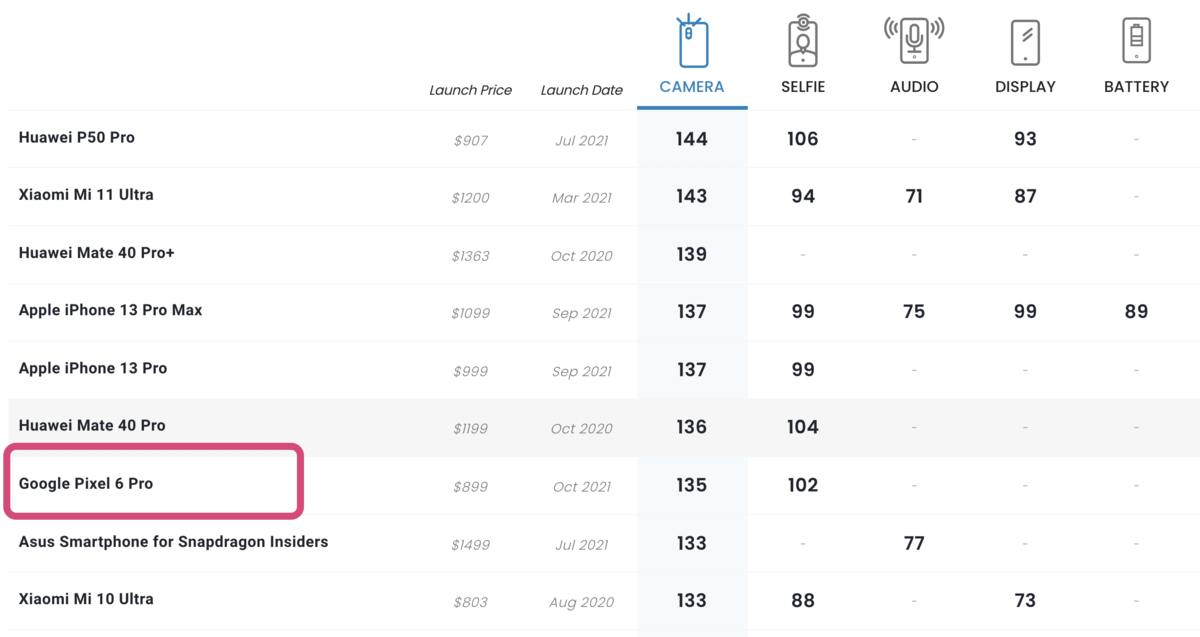Image resolution: width=1200 pixels, height=637 pixels.
Task: Open Apple iPhone 13 Pro Max entry
Action: tap(110, 310)
